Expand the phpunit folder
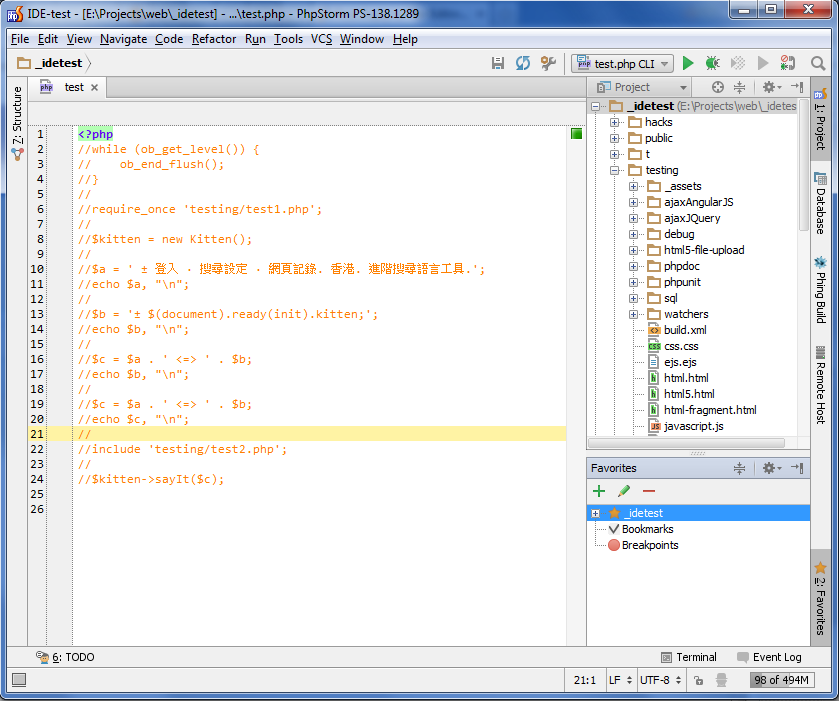This screenshot has width=839, height=701. 634,282
